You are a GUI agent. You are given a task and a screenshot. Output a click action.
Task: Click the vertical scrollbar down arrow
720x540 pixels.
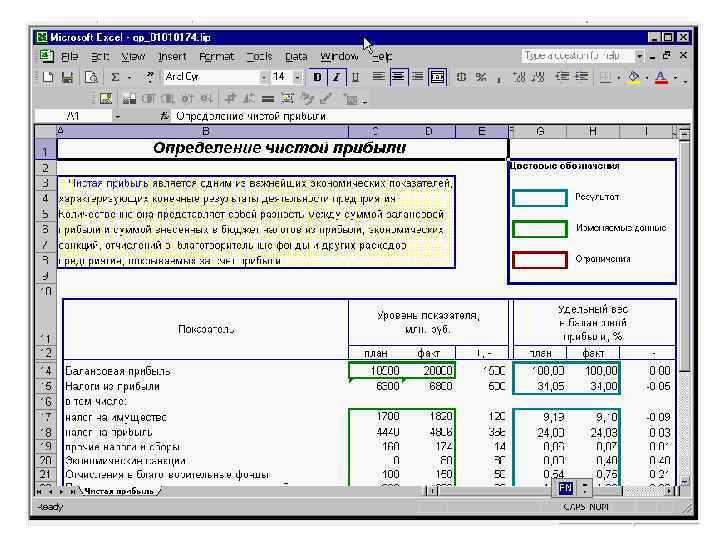tap(684, 481)
